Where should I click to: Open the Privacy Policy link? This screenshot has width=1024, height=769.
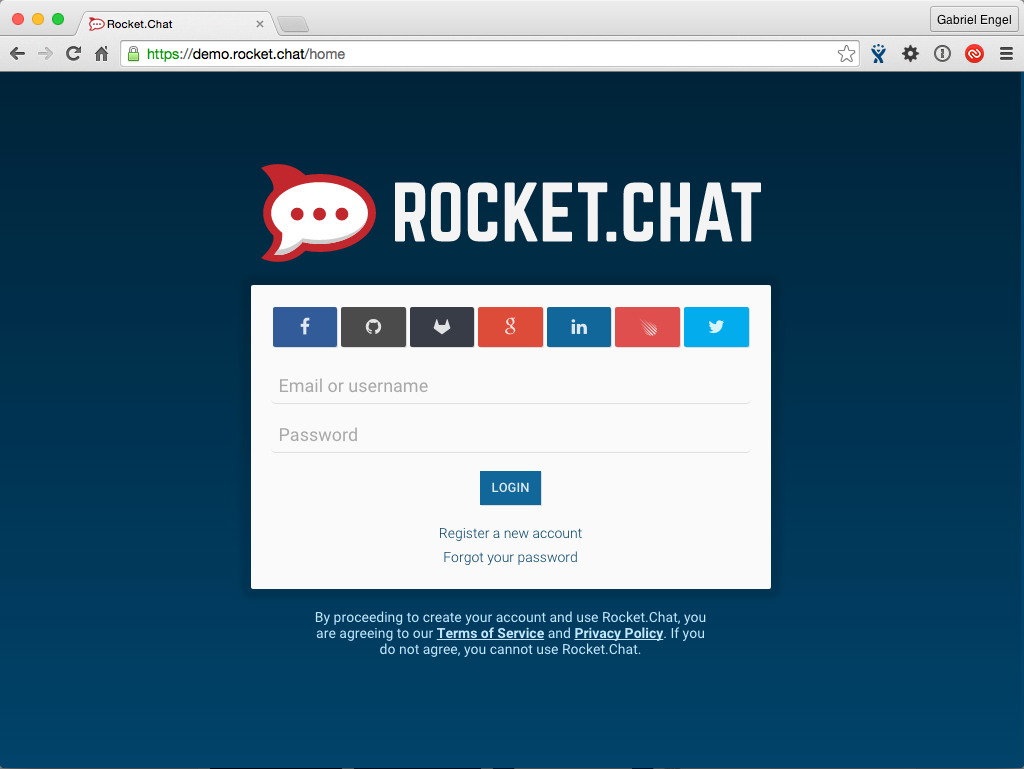coord(618,633)
